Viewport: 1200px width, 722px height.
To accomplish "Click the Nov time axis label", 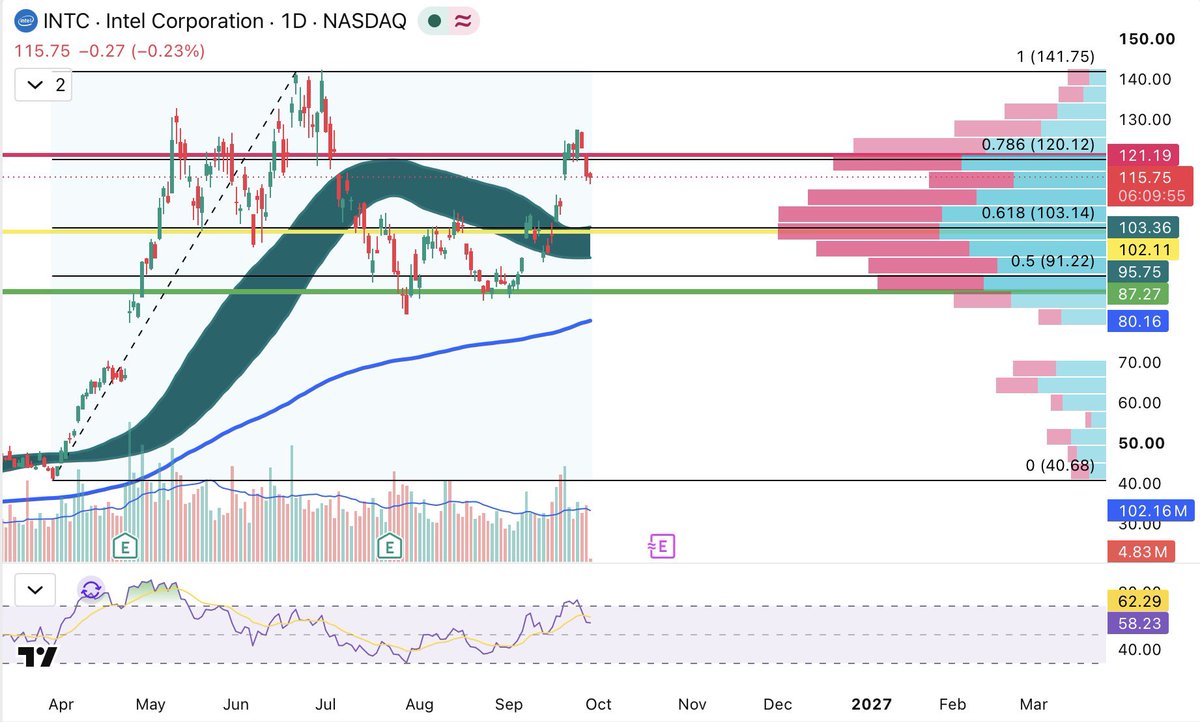I will coord(692,705).
